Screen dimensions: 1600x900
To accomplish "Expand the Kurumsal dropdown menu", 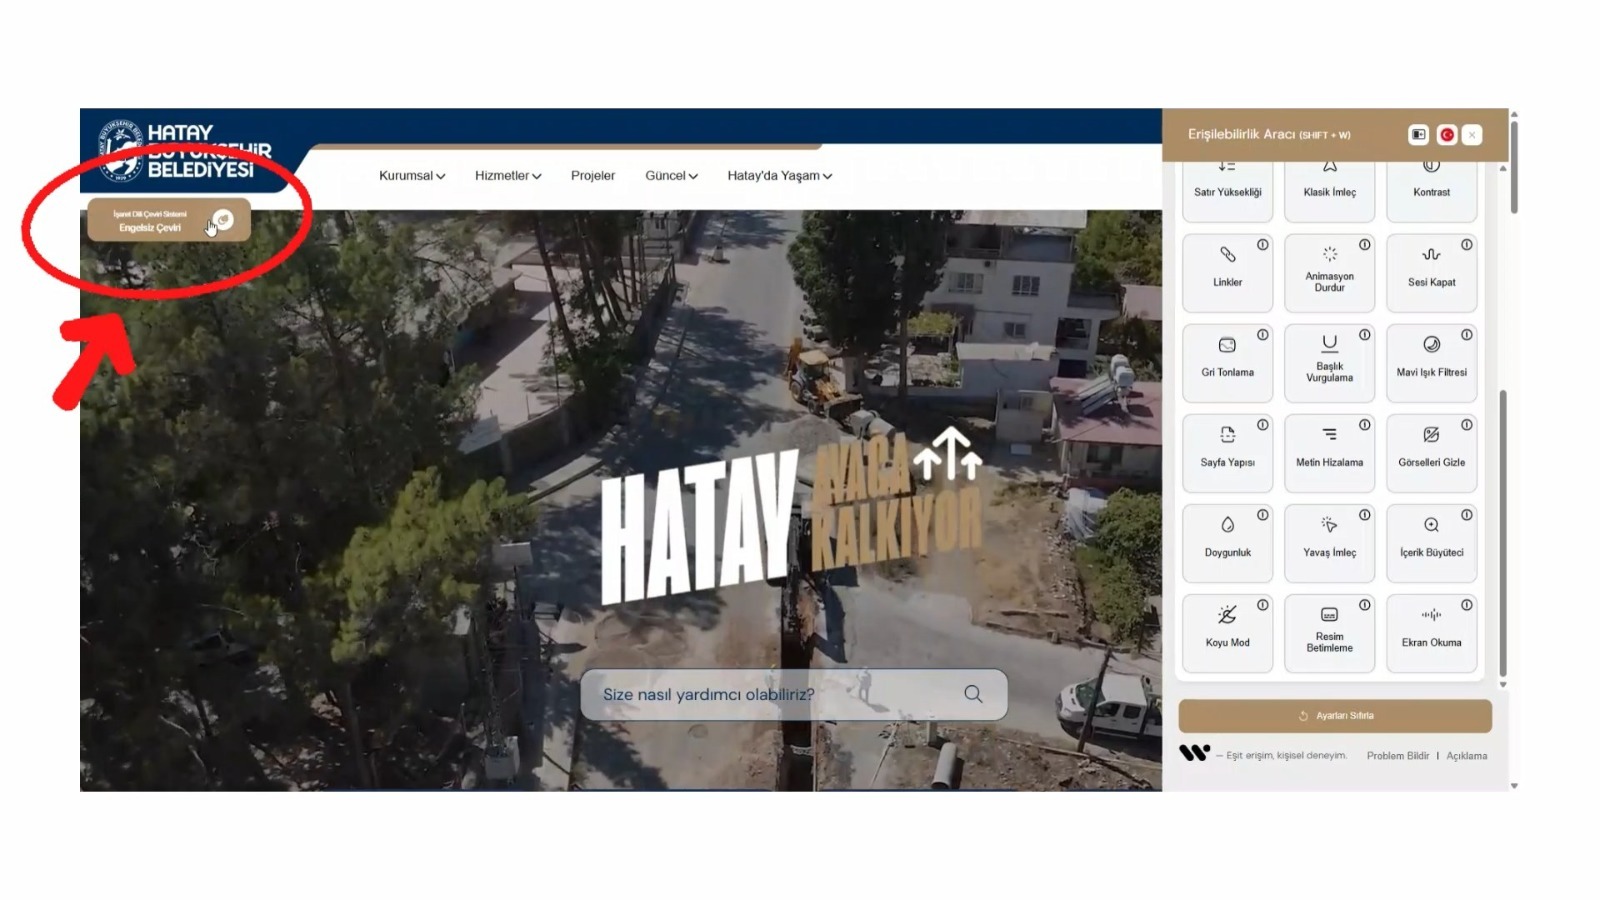I will coord(411,176).
